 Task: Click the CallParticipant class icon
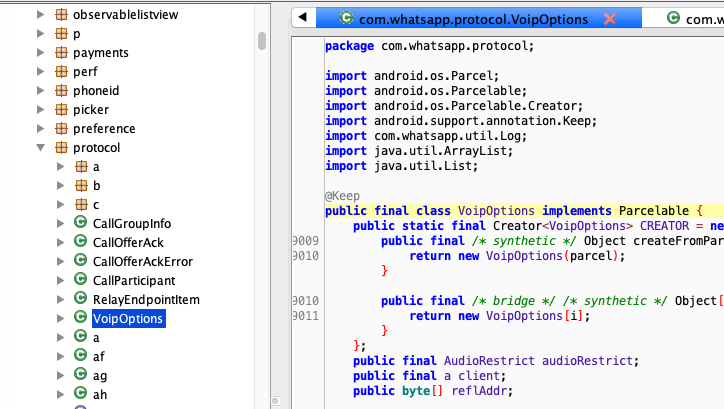80,279
